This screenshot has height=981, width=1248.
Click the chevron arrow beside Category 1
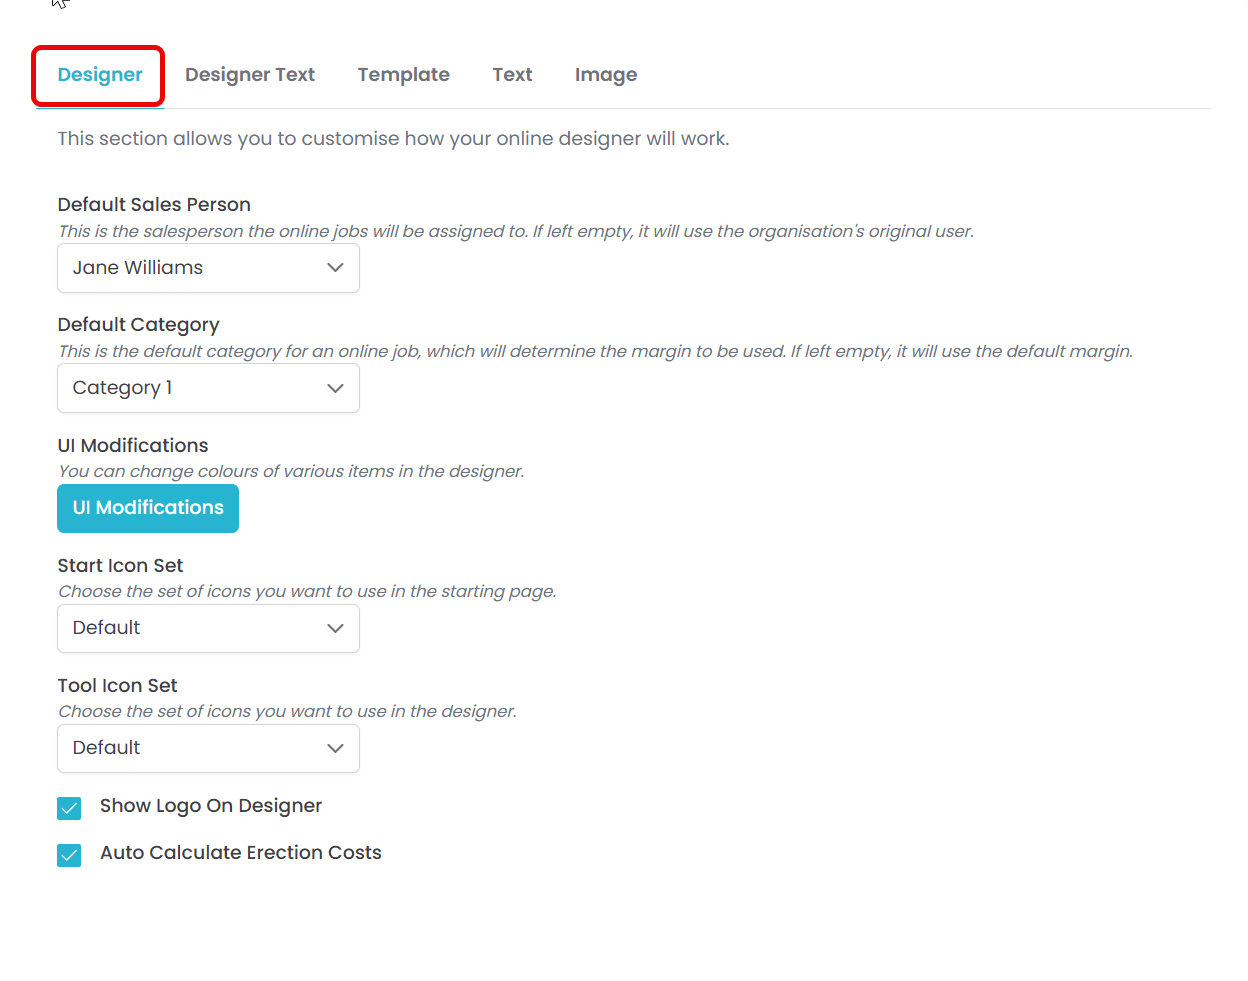point(335,388)
